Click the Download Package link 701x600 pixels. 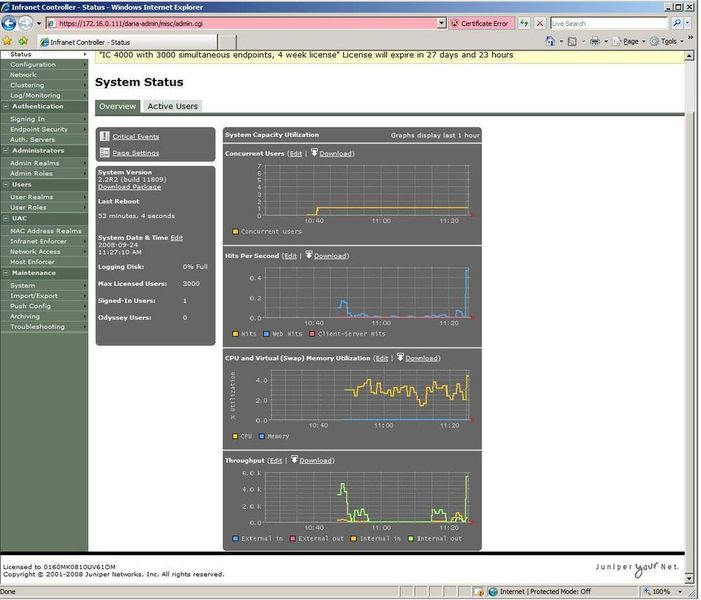129,187
